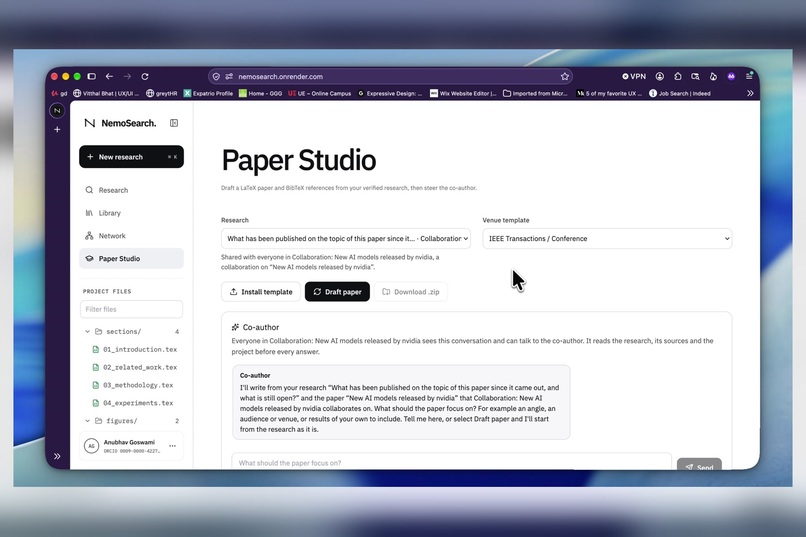Show more bookmarks with the double chevron

[x=750, y=94]
